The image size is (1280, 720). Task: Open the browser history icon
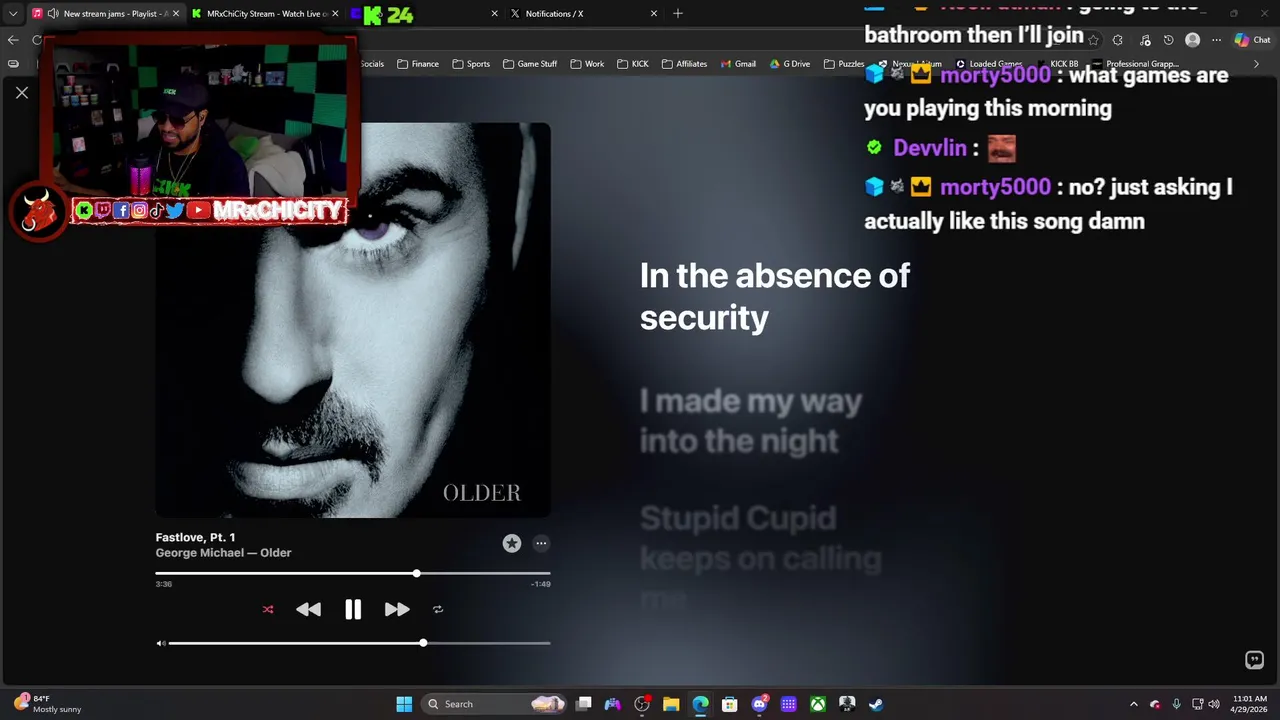click(x=1168, y=40)
